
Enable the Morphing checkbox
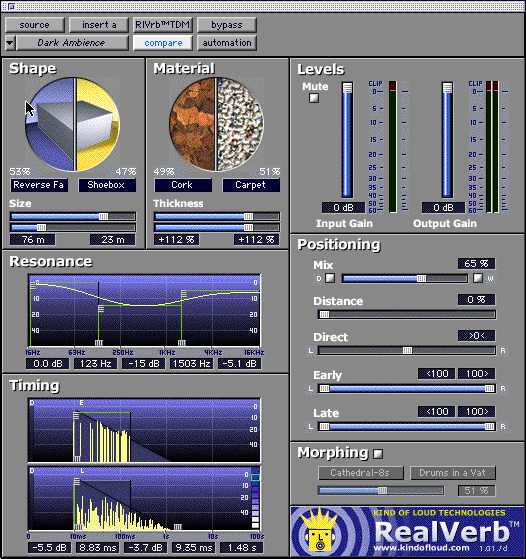(x=378, y=453)
